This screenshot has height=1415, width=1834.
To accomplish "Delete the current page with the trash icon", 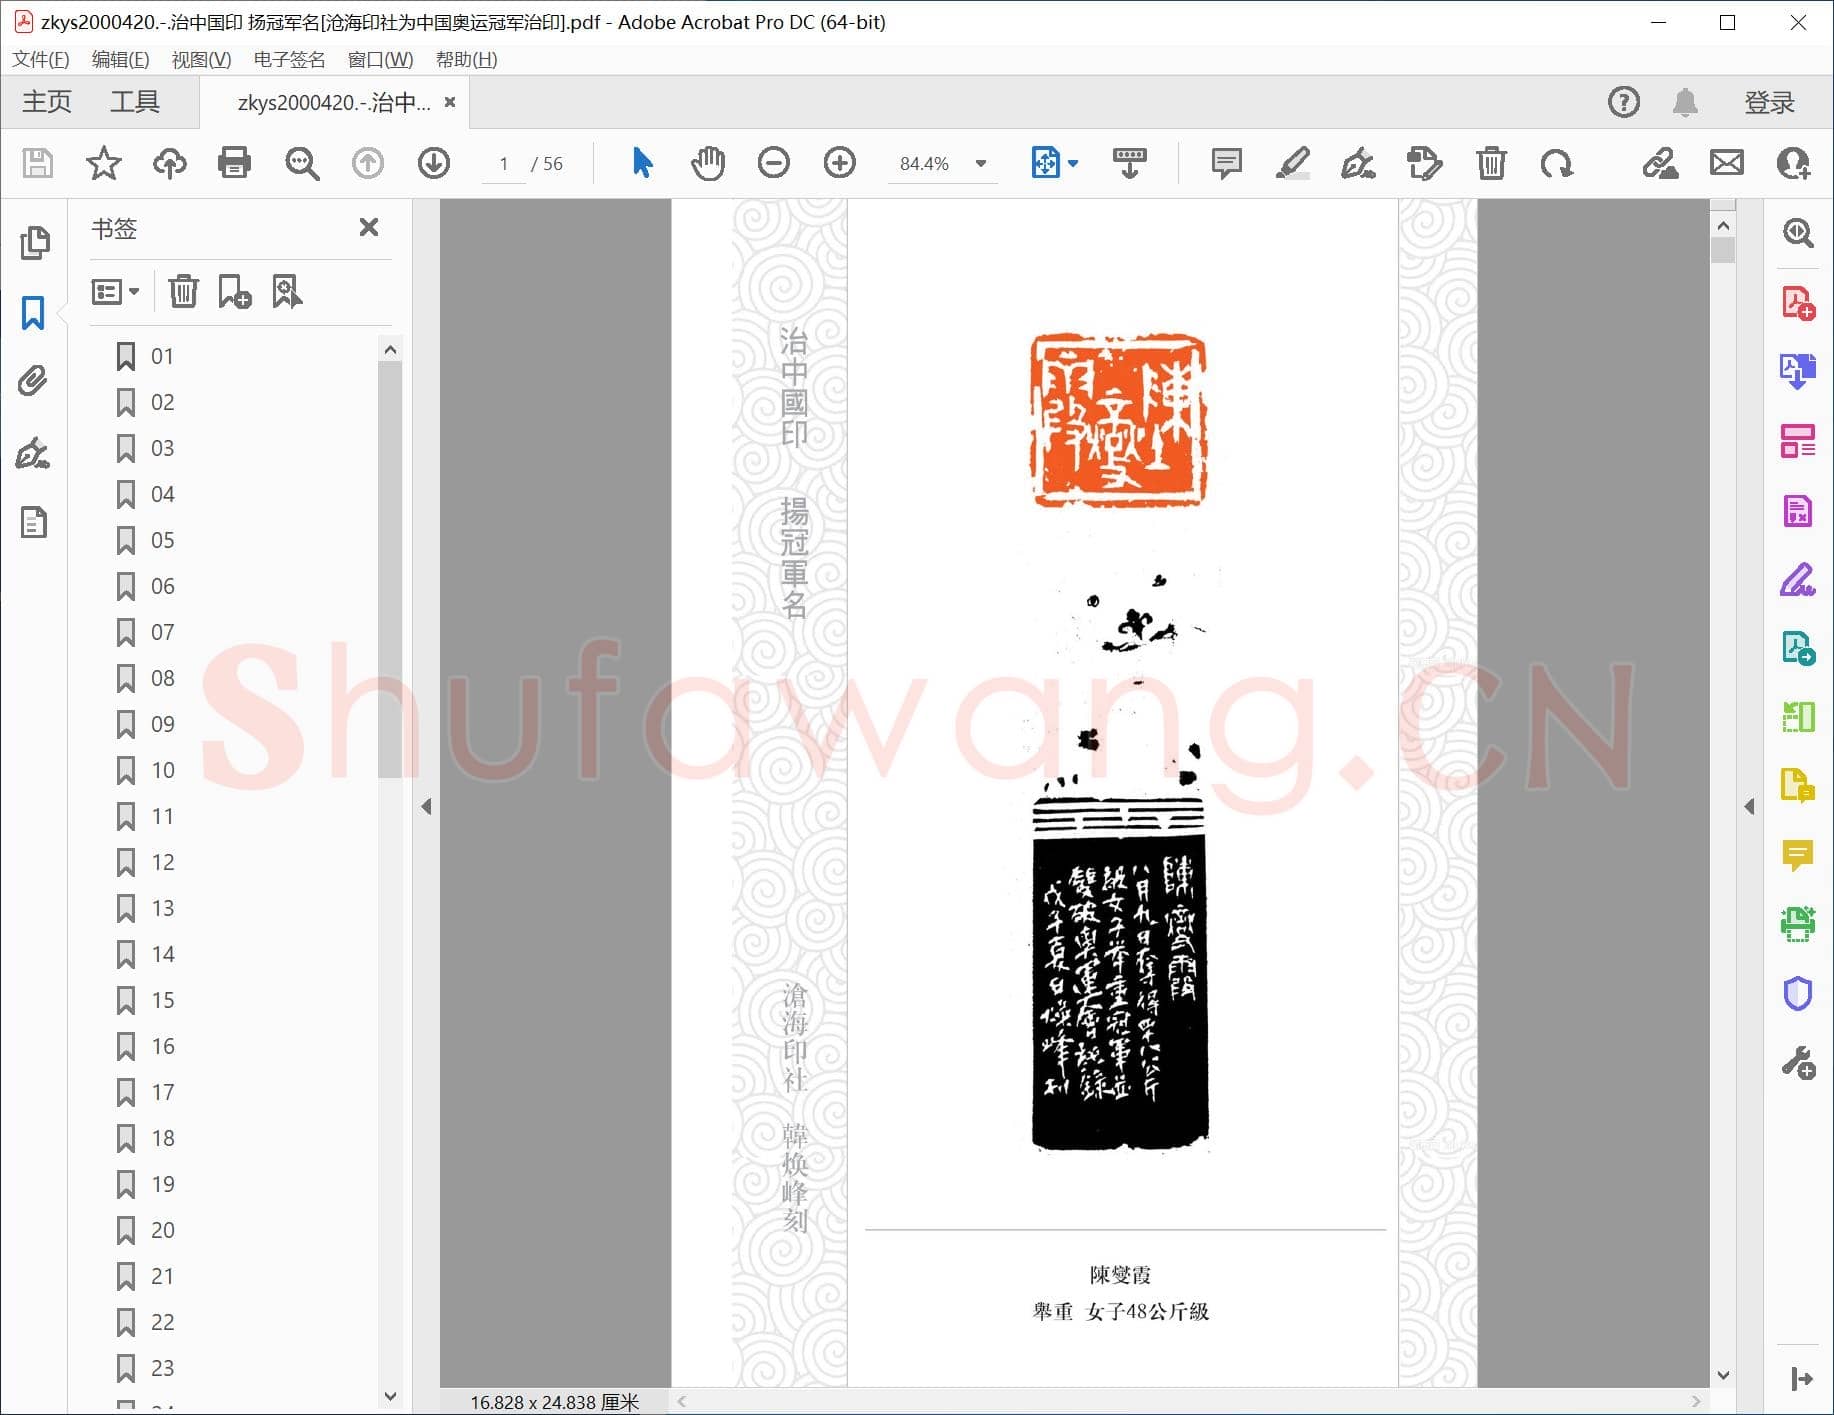I will 1492,163.
